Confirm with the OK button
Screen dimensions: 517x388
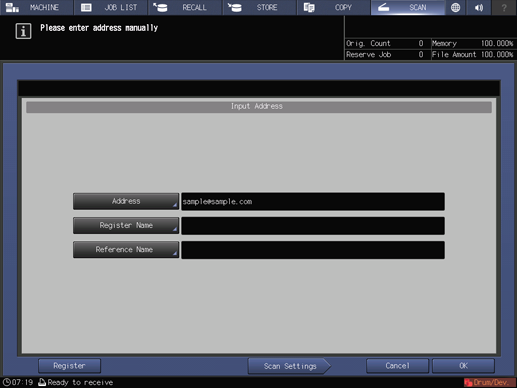click(463, 366)
